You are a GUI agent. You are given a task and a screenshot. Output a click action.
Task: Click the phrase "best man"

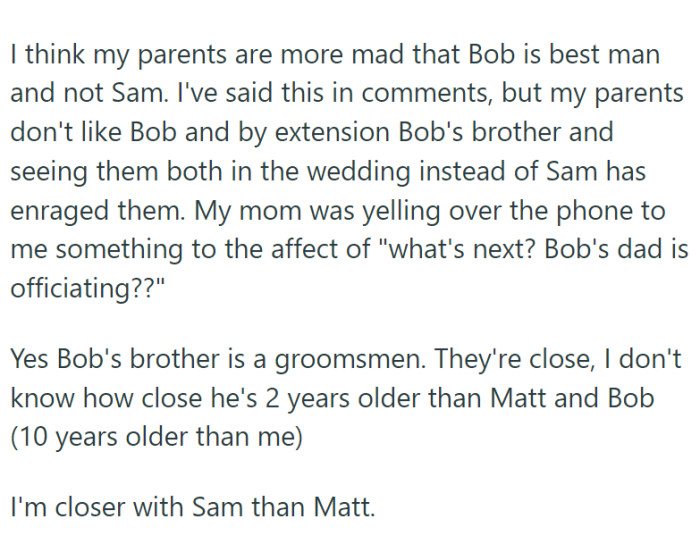(604, 54)
